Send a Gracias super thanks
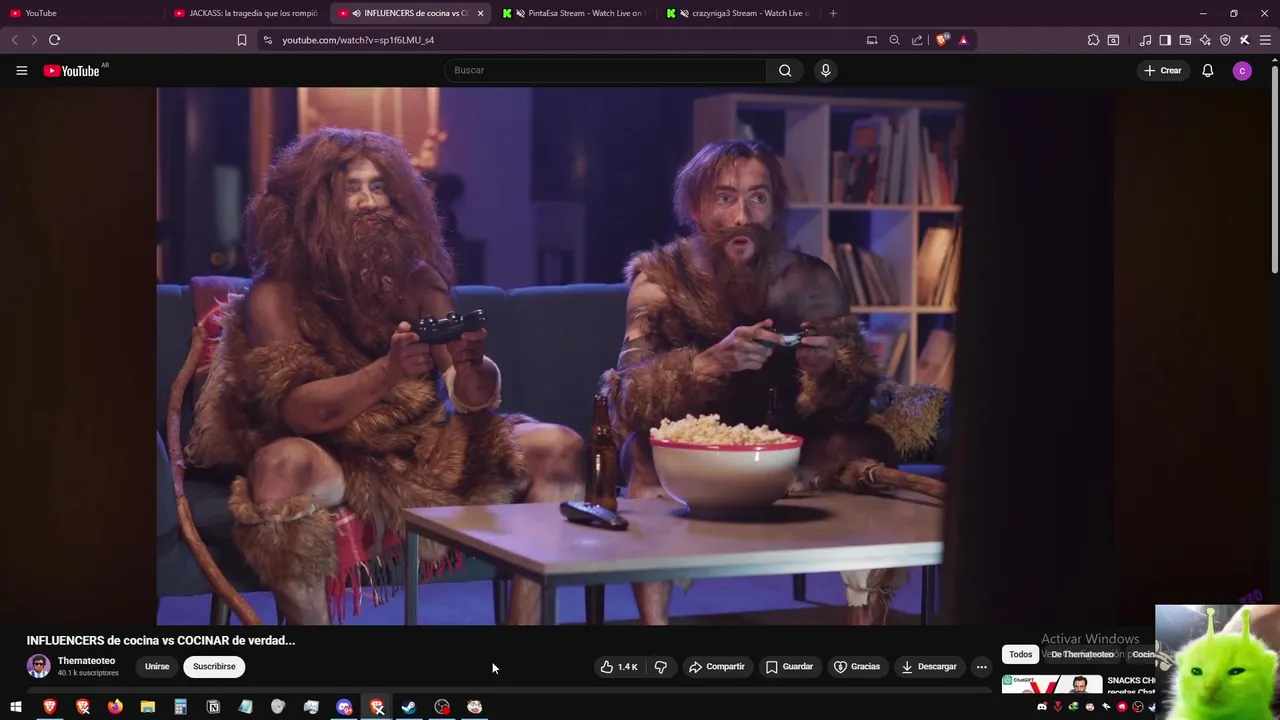1280x720 pixels. (858, 667)
